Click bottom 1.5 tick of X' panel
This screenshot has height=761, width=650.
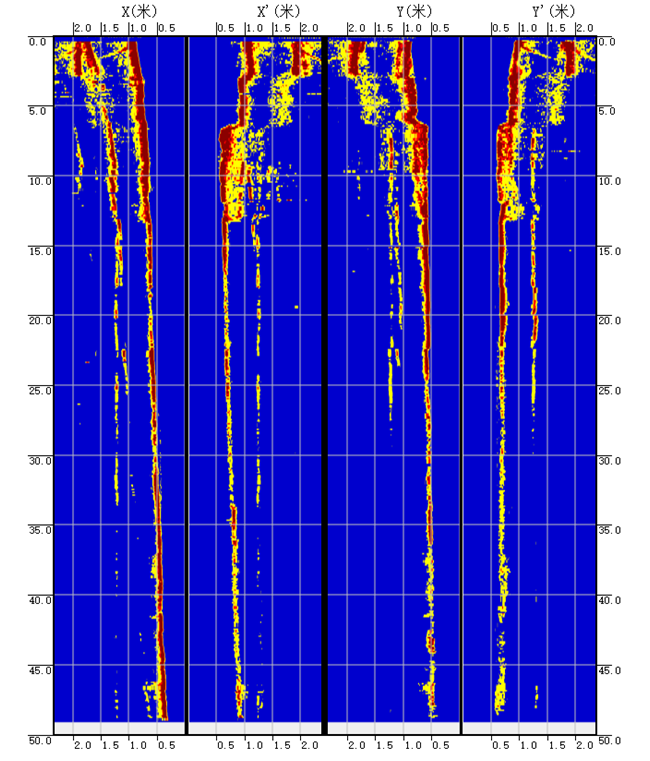tap(282, 745)
